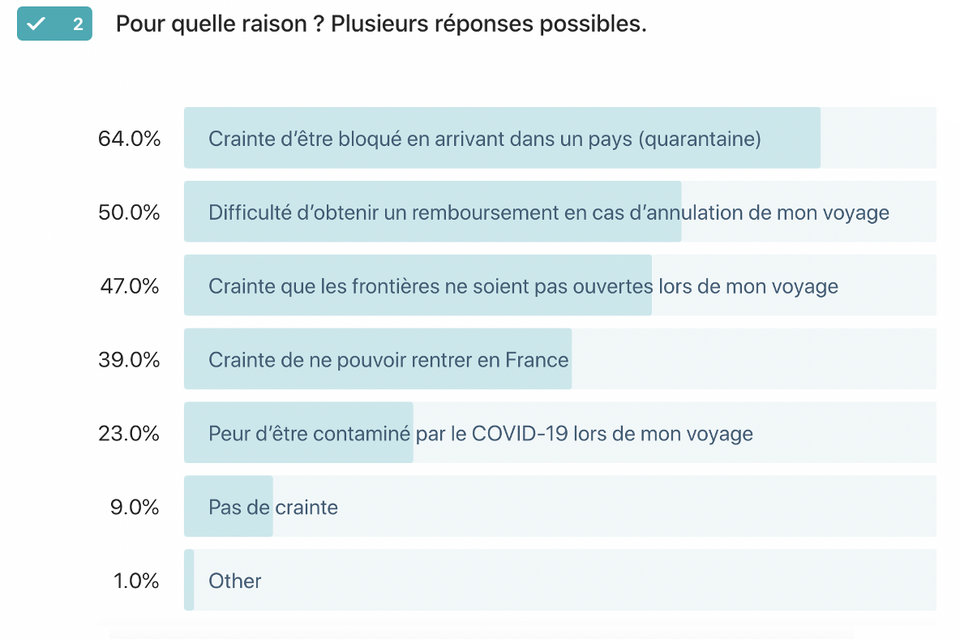Click the 47.0% percentage label
The height and width of the screenshot is (639, 960).
(130, 286)
